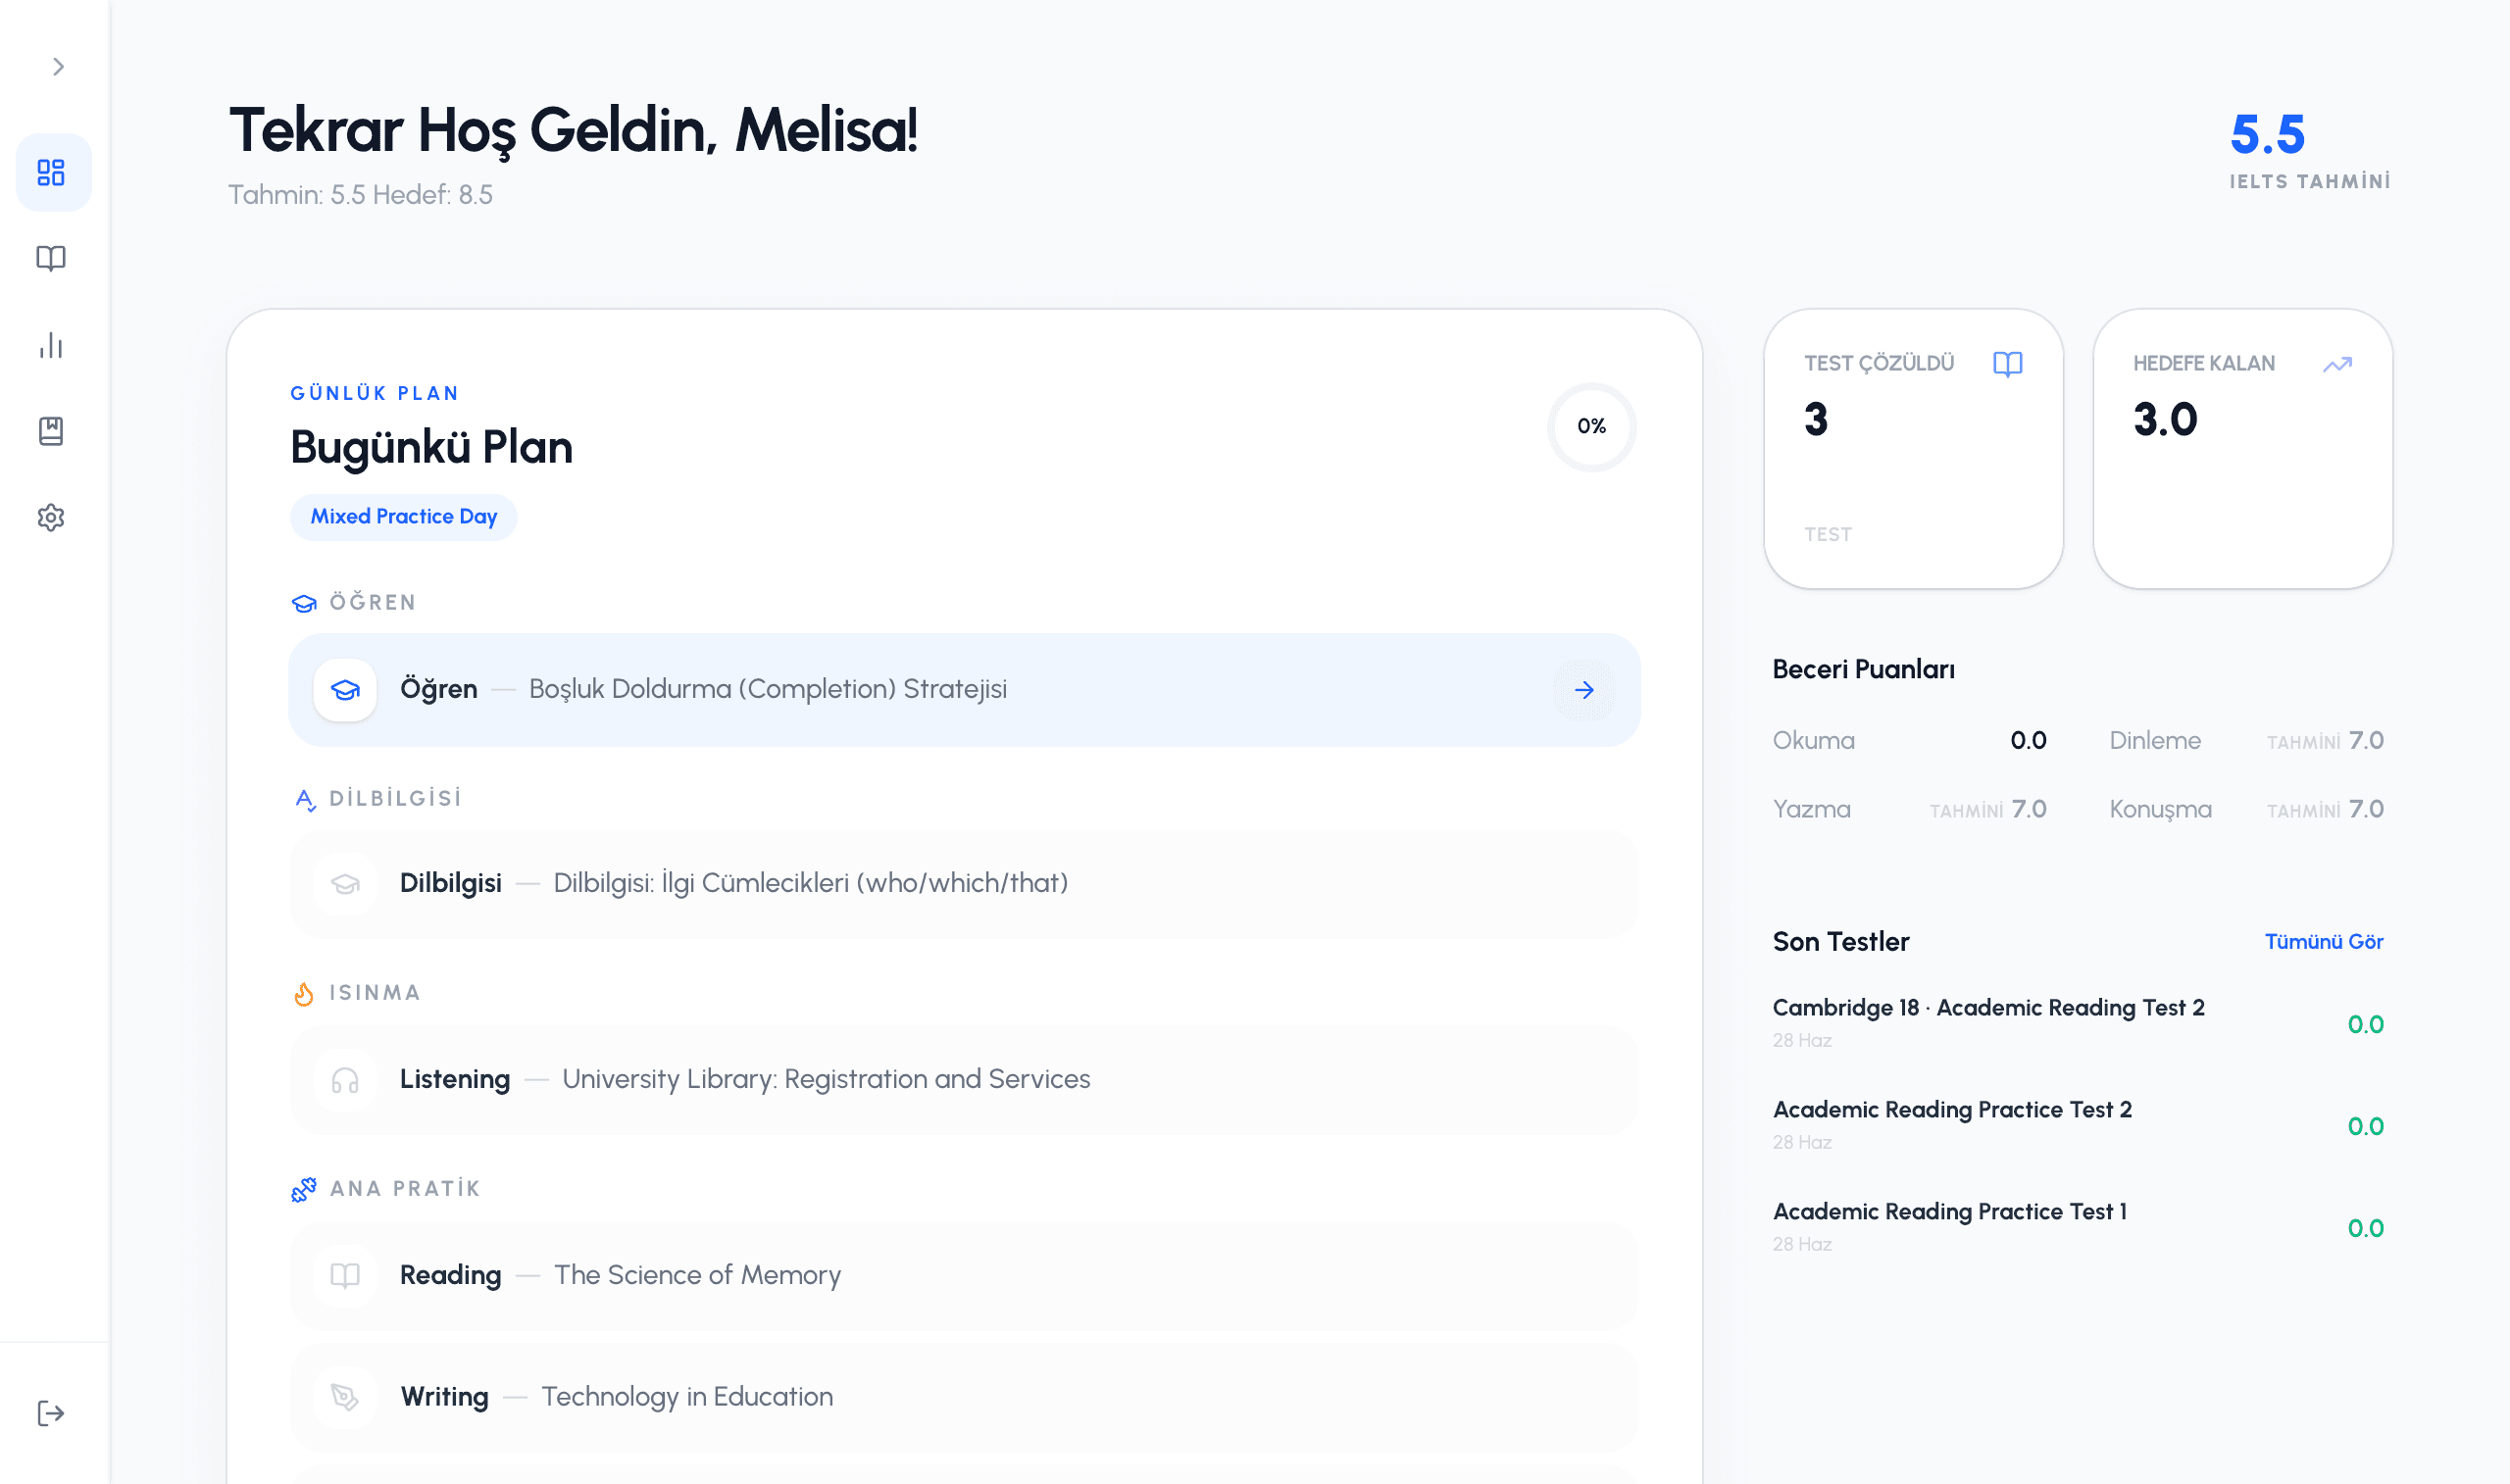Open the bookmarked notebook icon in sidebar
The image size is (2510, 1484).
51,432
